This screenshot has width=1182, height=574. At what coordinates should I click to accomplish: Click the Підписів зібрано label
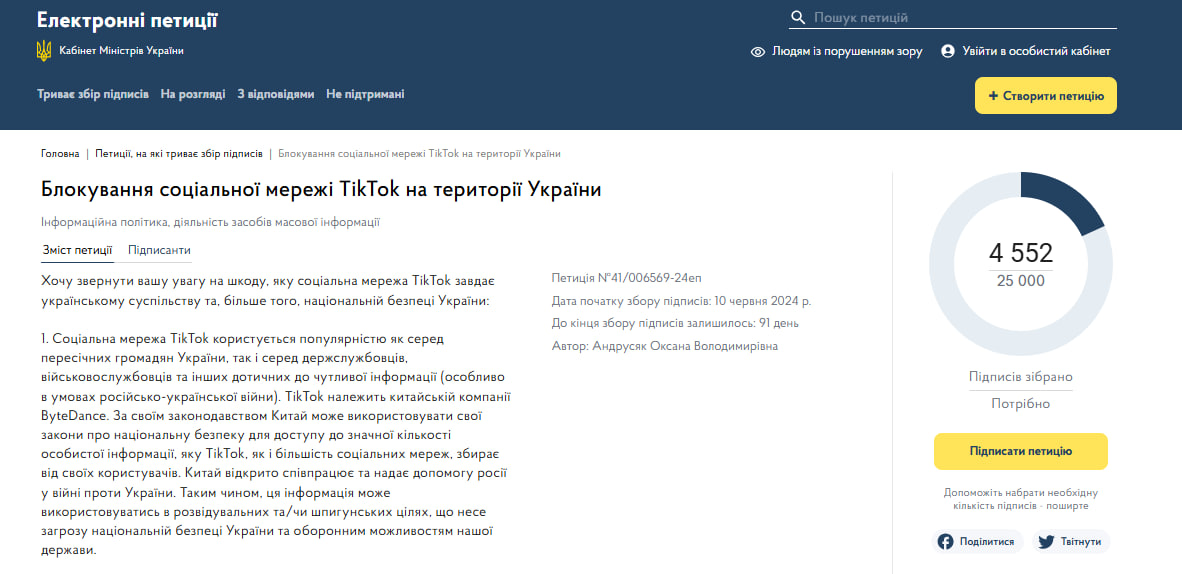[1021, 377]
